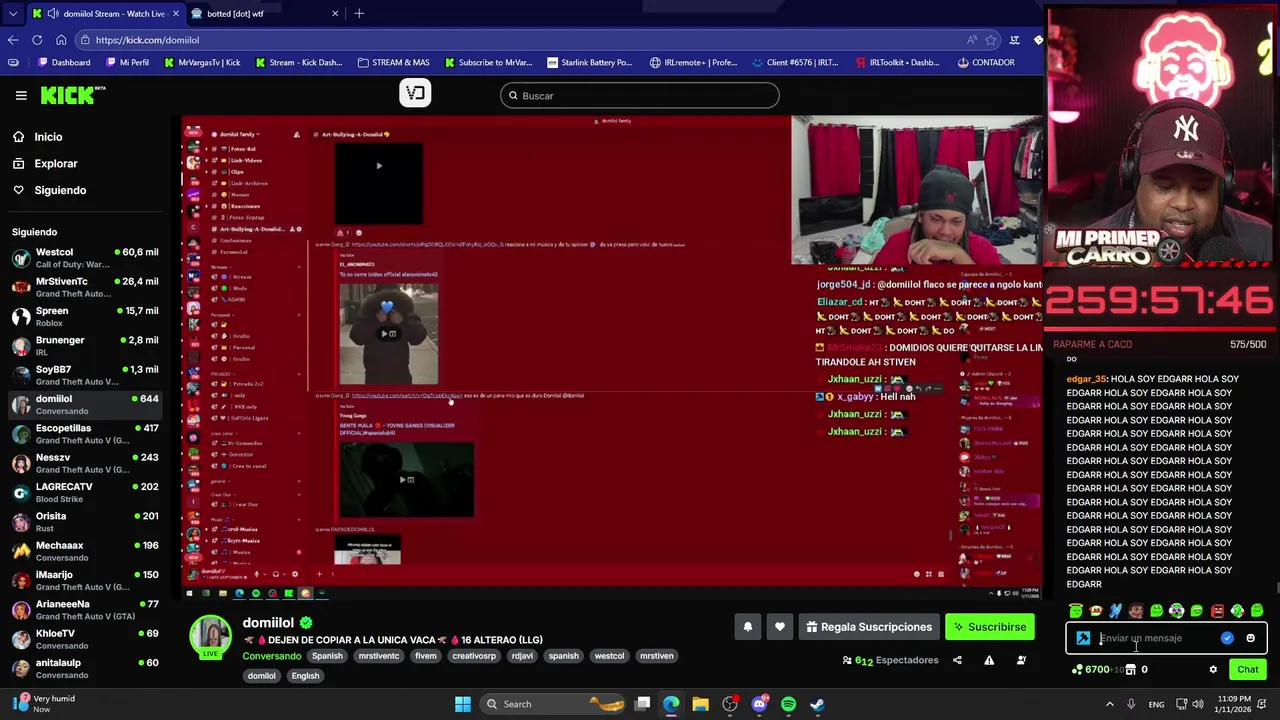1280x720 pixels.
Task: Select MrStivenTc in the following list
Action: pos(86,287)
